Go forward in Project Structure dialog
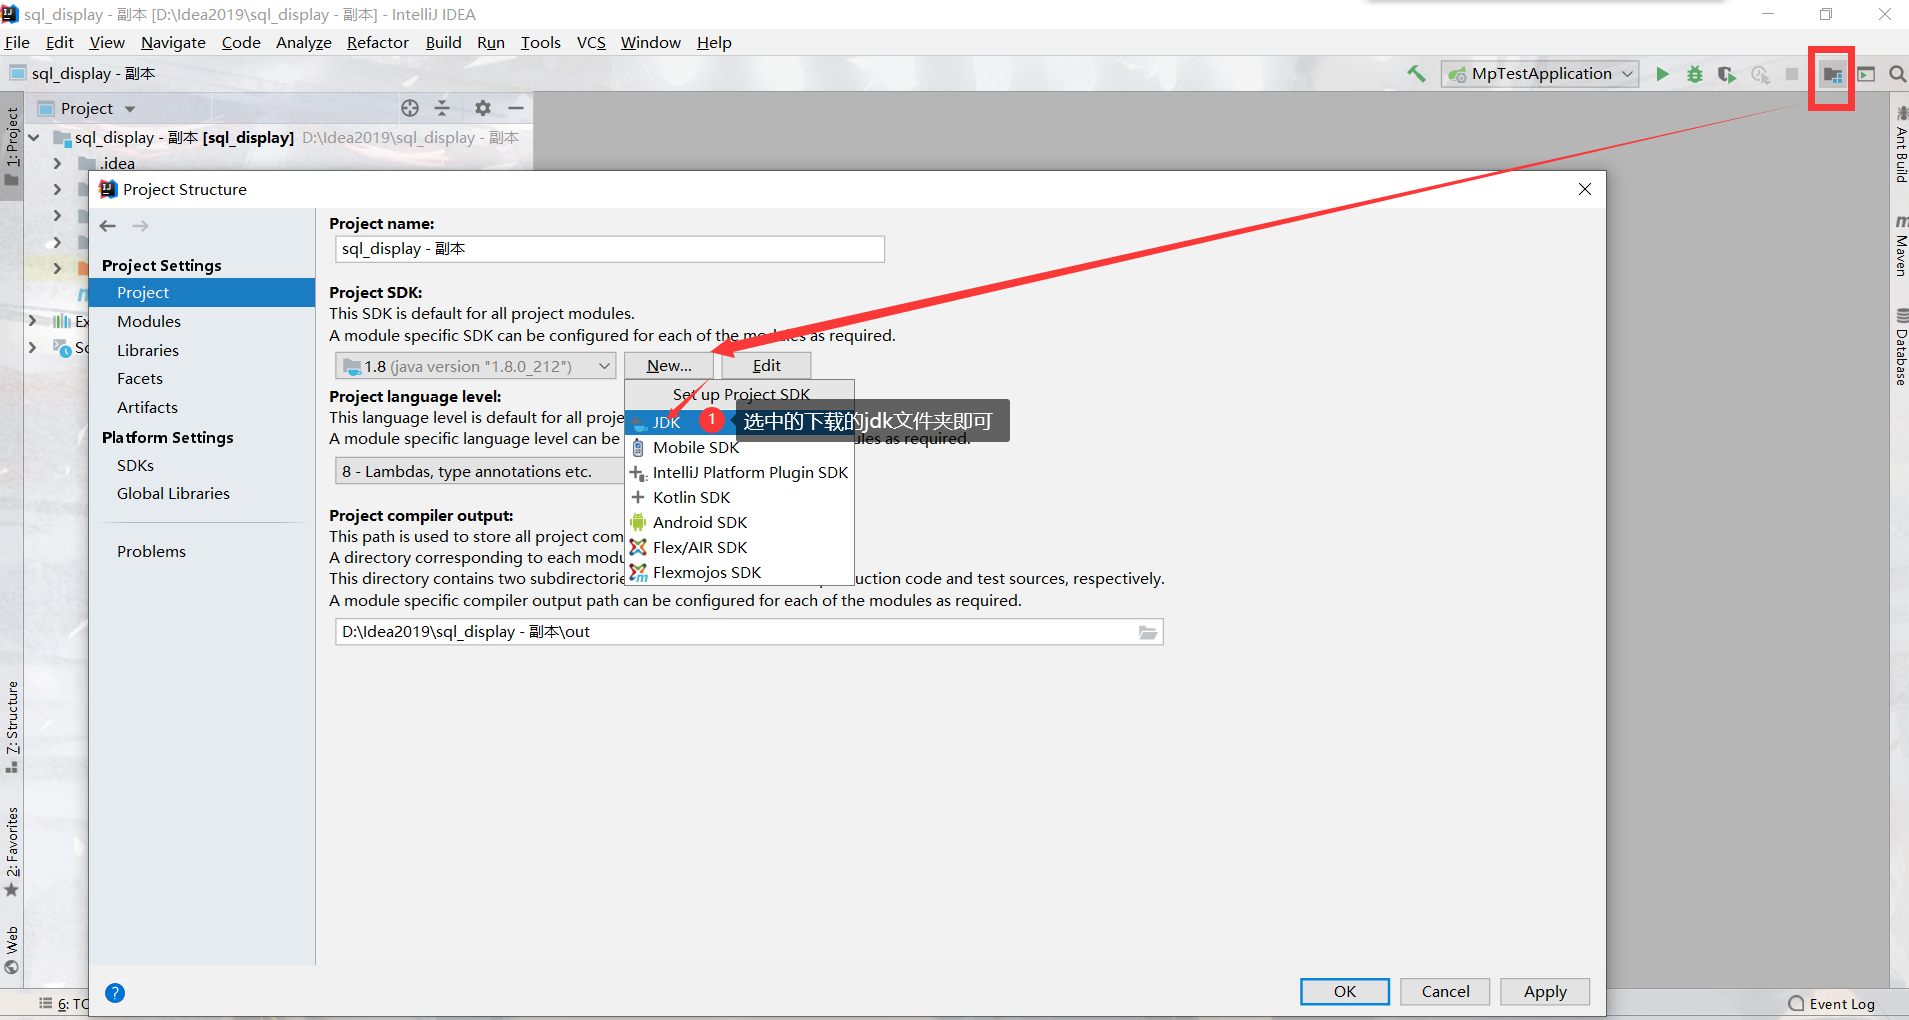This screenshot has height=1020, width=1909. (140, 226)
